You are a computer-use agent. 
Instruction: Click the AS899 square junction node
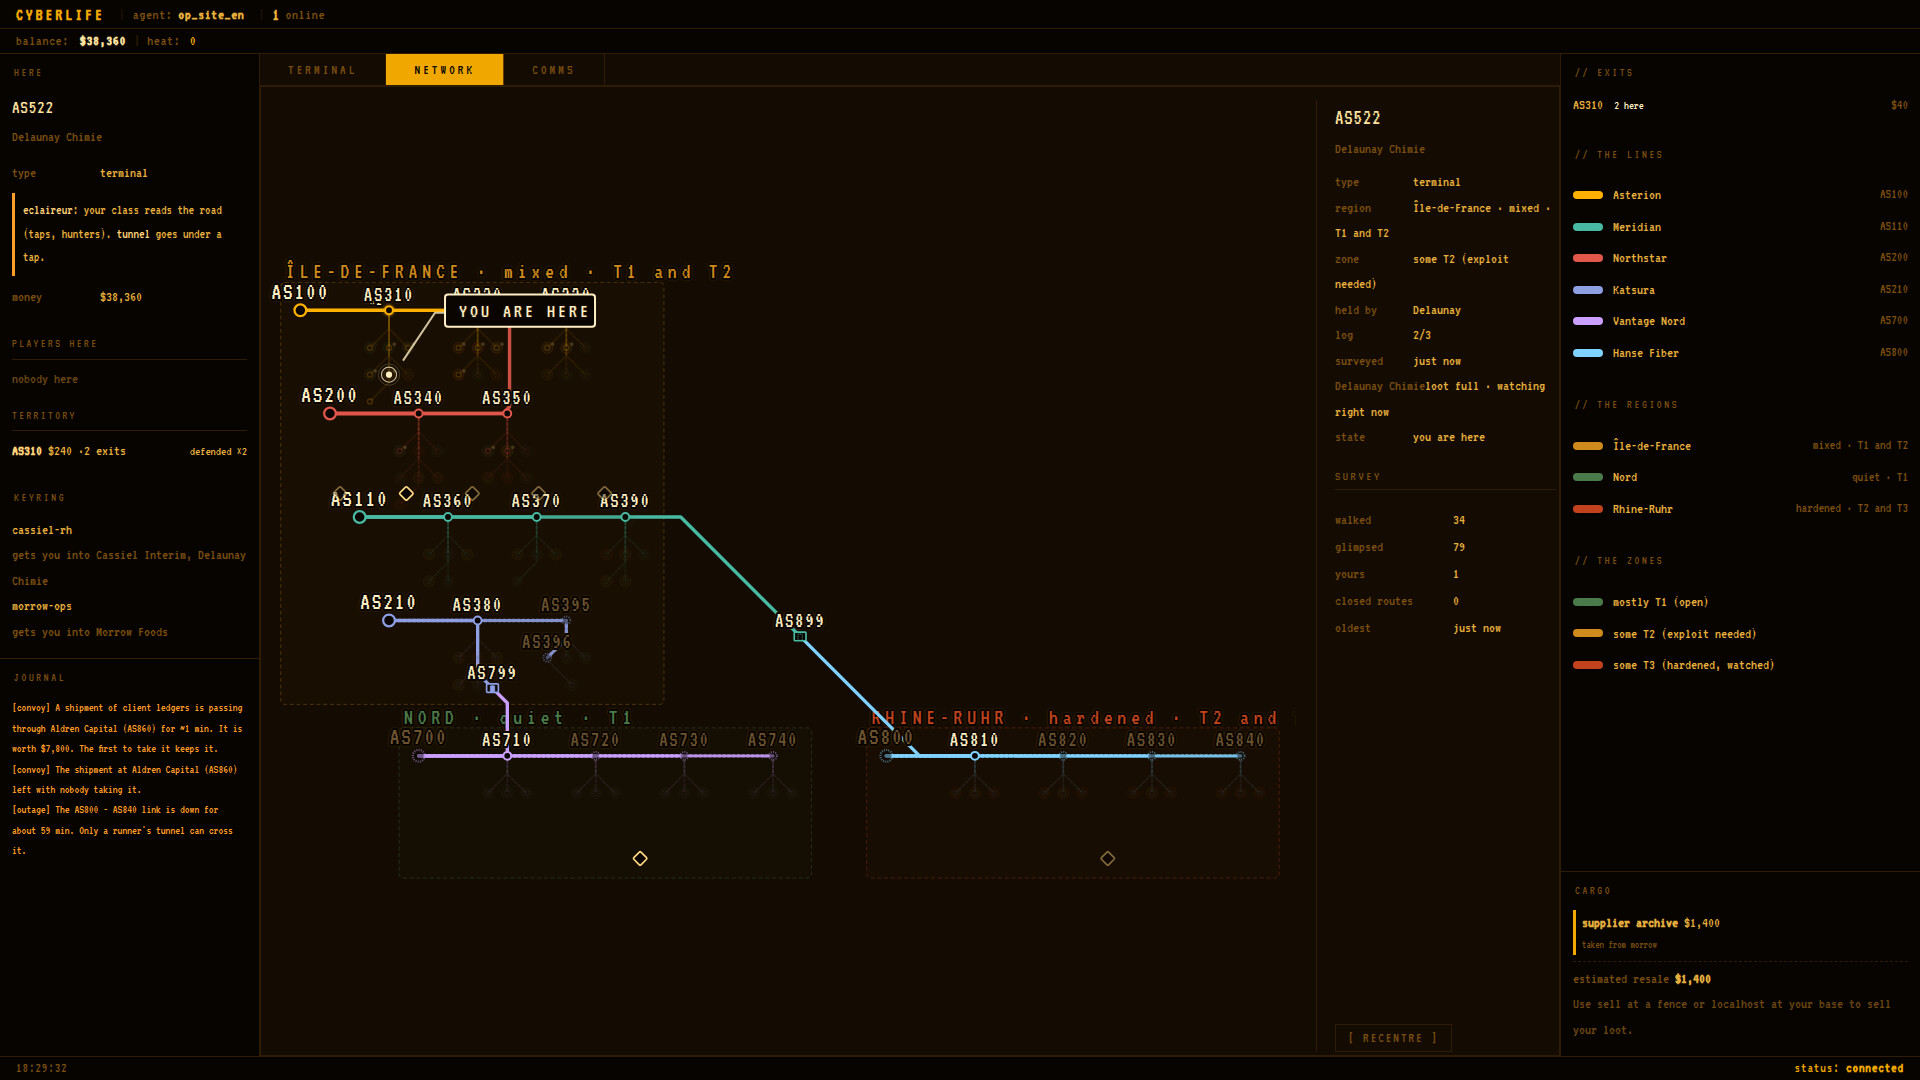point(800,636)
